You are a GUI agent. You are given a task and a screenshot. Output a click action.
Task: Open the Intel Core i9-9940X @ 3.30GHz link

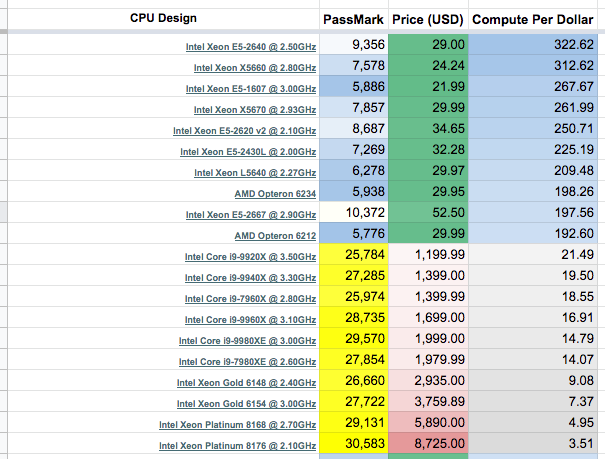tap(250, 278)
